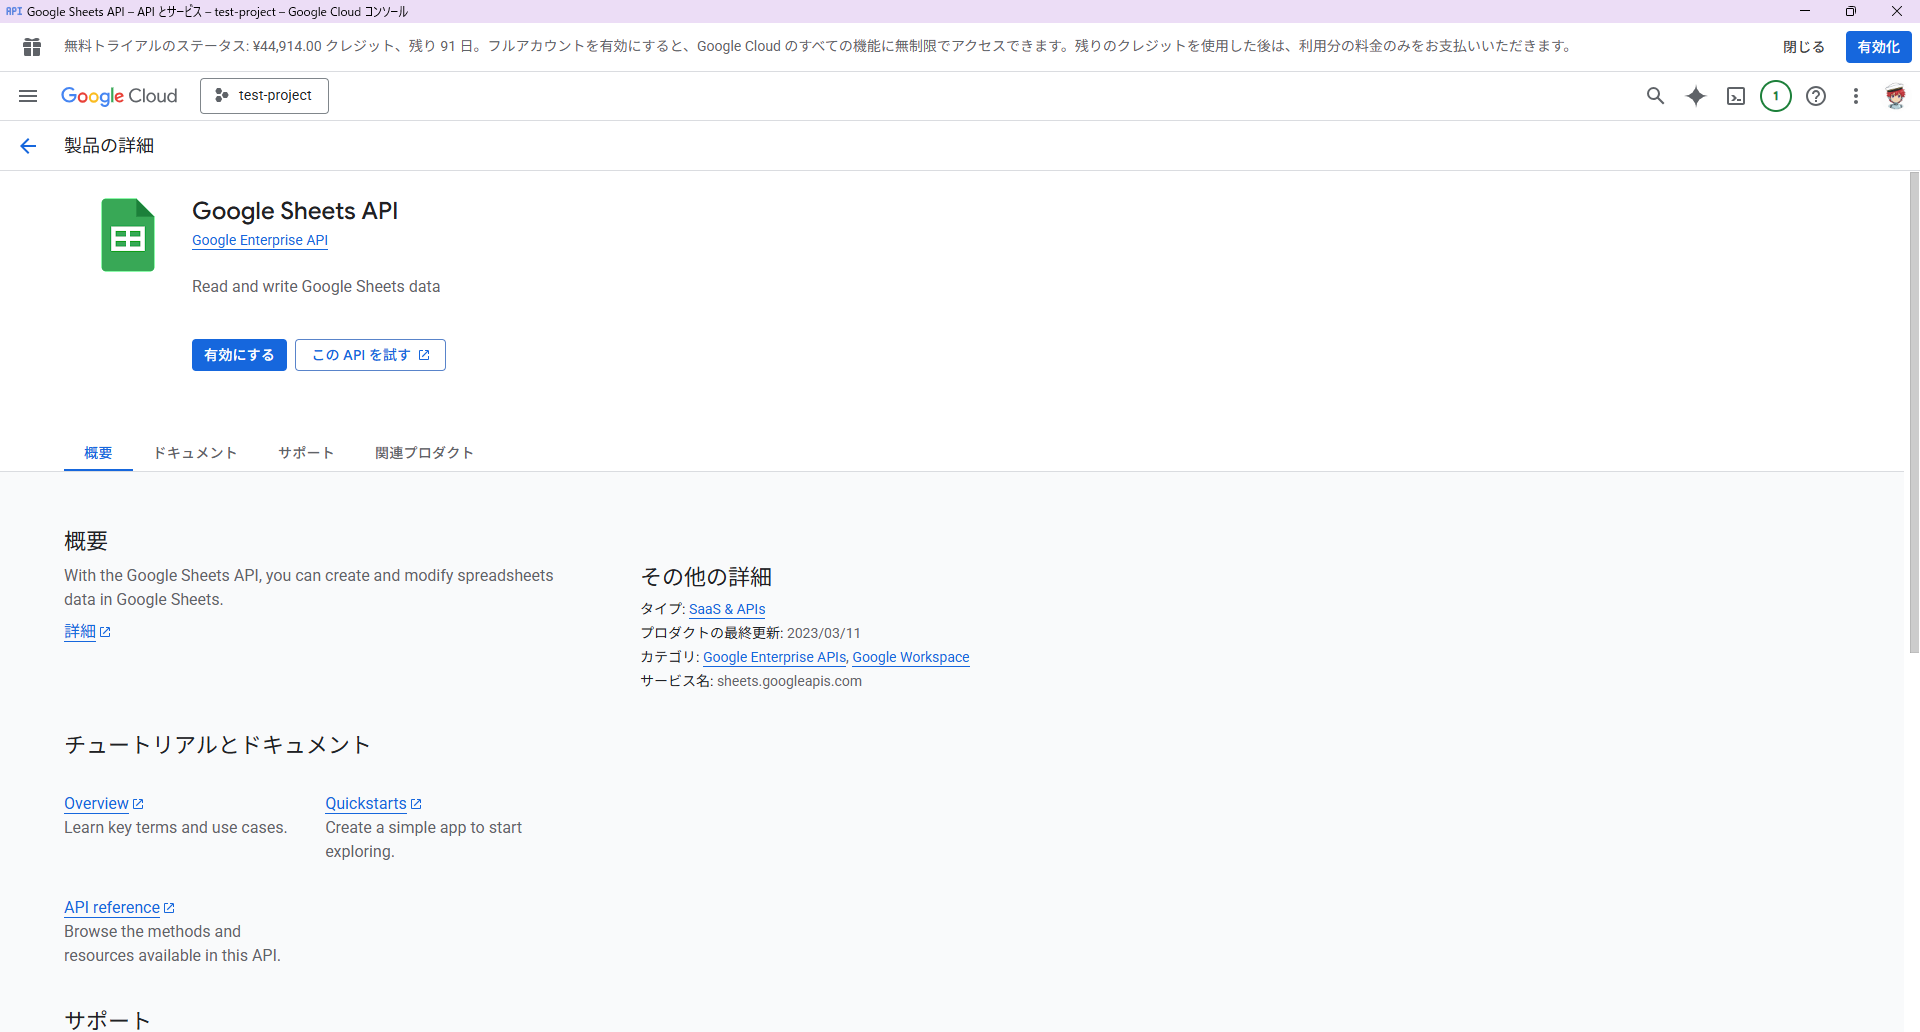This screenshot has width=1920, height=1032.
Task: Go back using the left arrow
Action: [x=28, y=146]
